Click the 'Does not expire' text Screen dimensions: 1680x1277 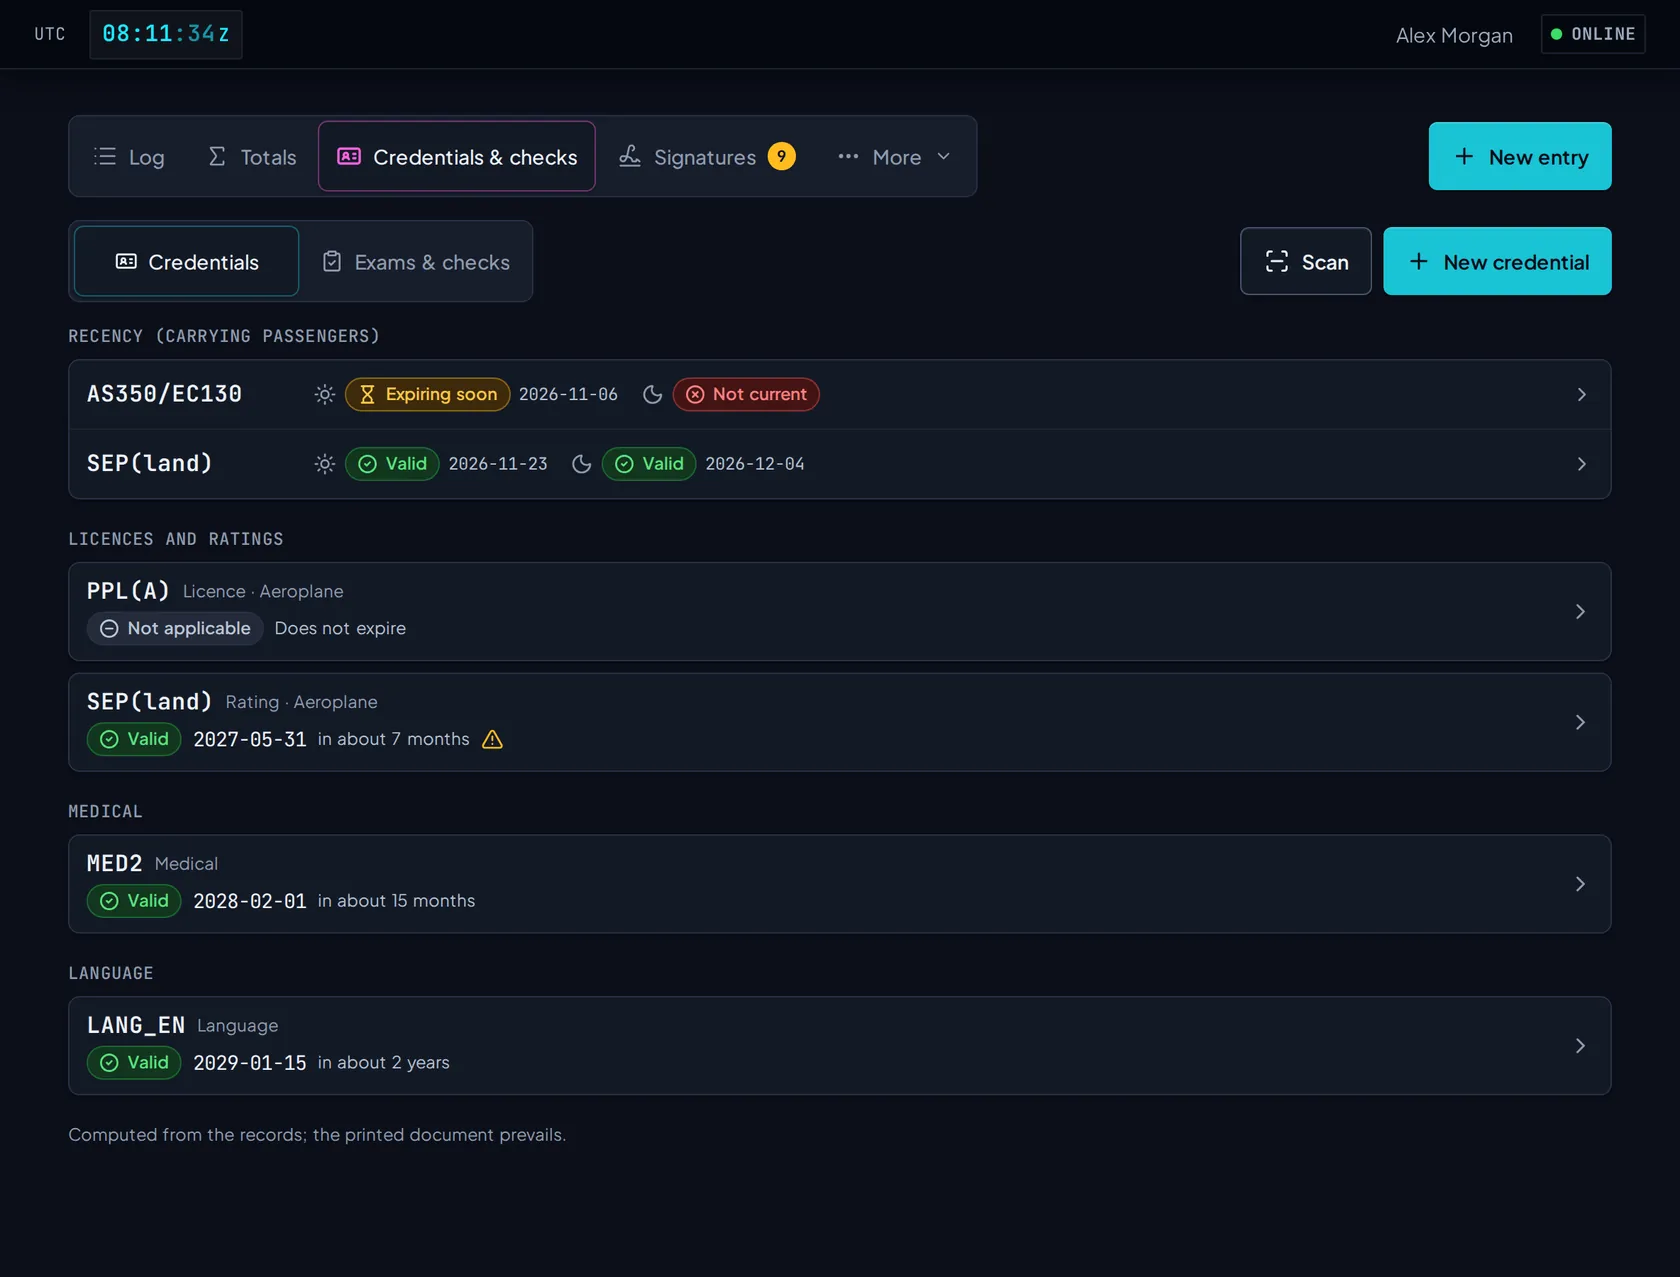340,628
